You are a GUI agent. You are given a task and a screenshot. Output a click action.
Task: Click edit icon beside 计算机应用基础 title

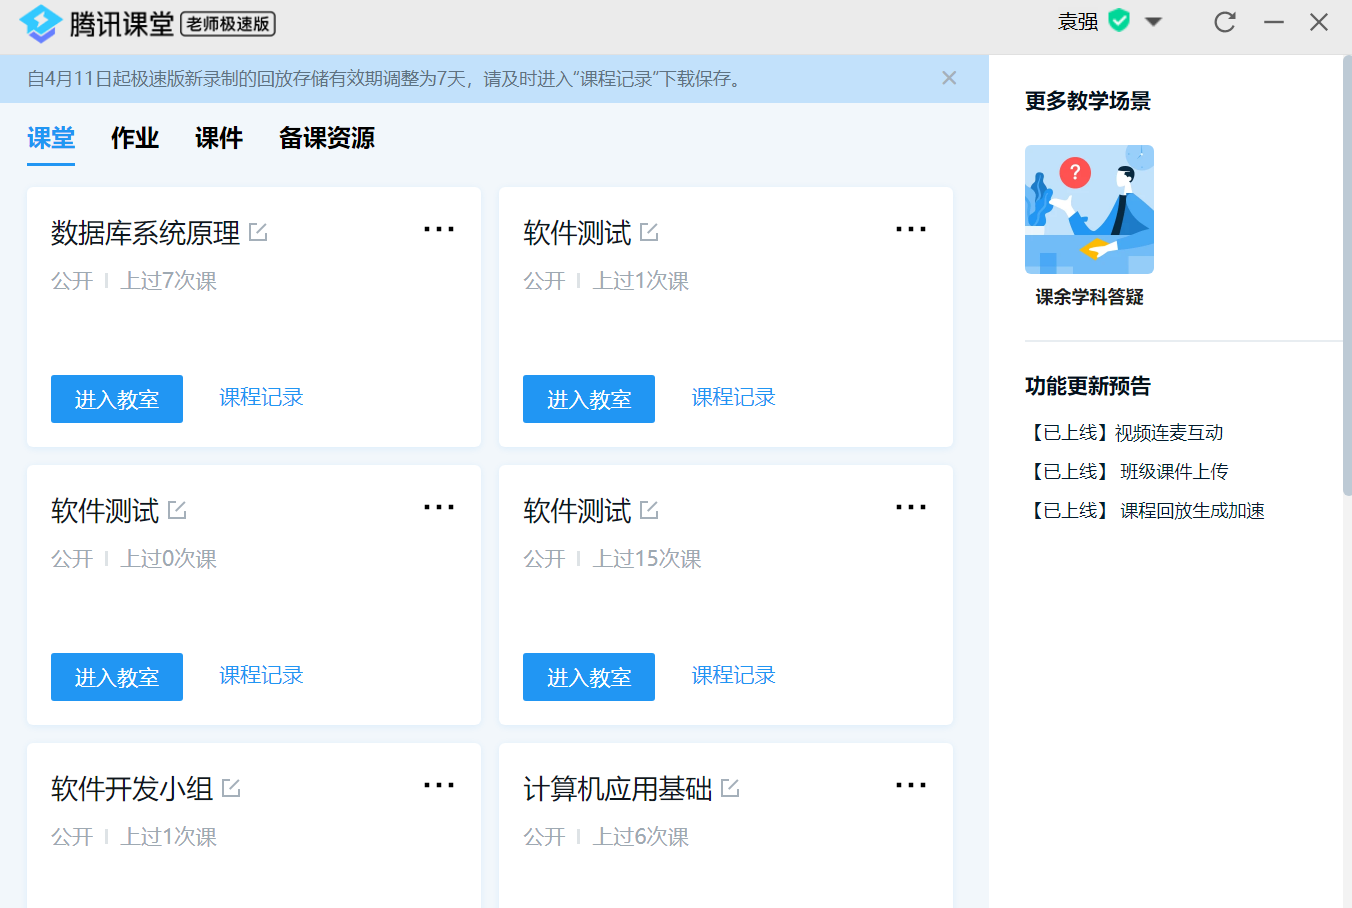coord(730,788)
